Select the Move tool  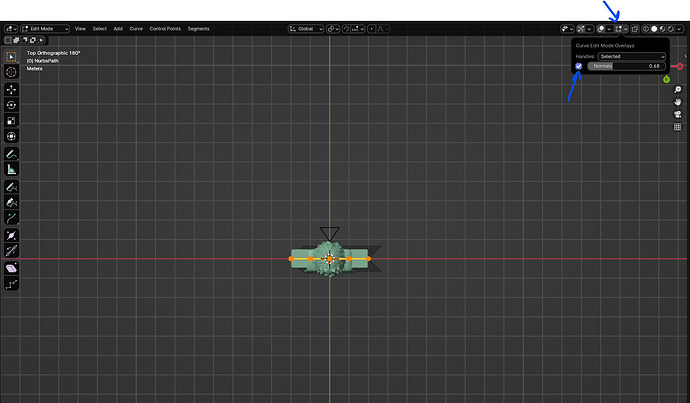pyautogui.click(x=11, y=89)
